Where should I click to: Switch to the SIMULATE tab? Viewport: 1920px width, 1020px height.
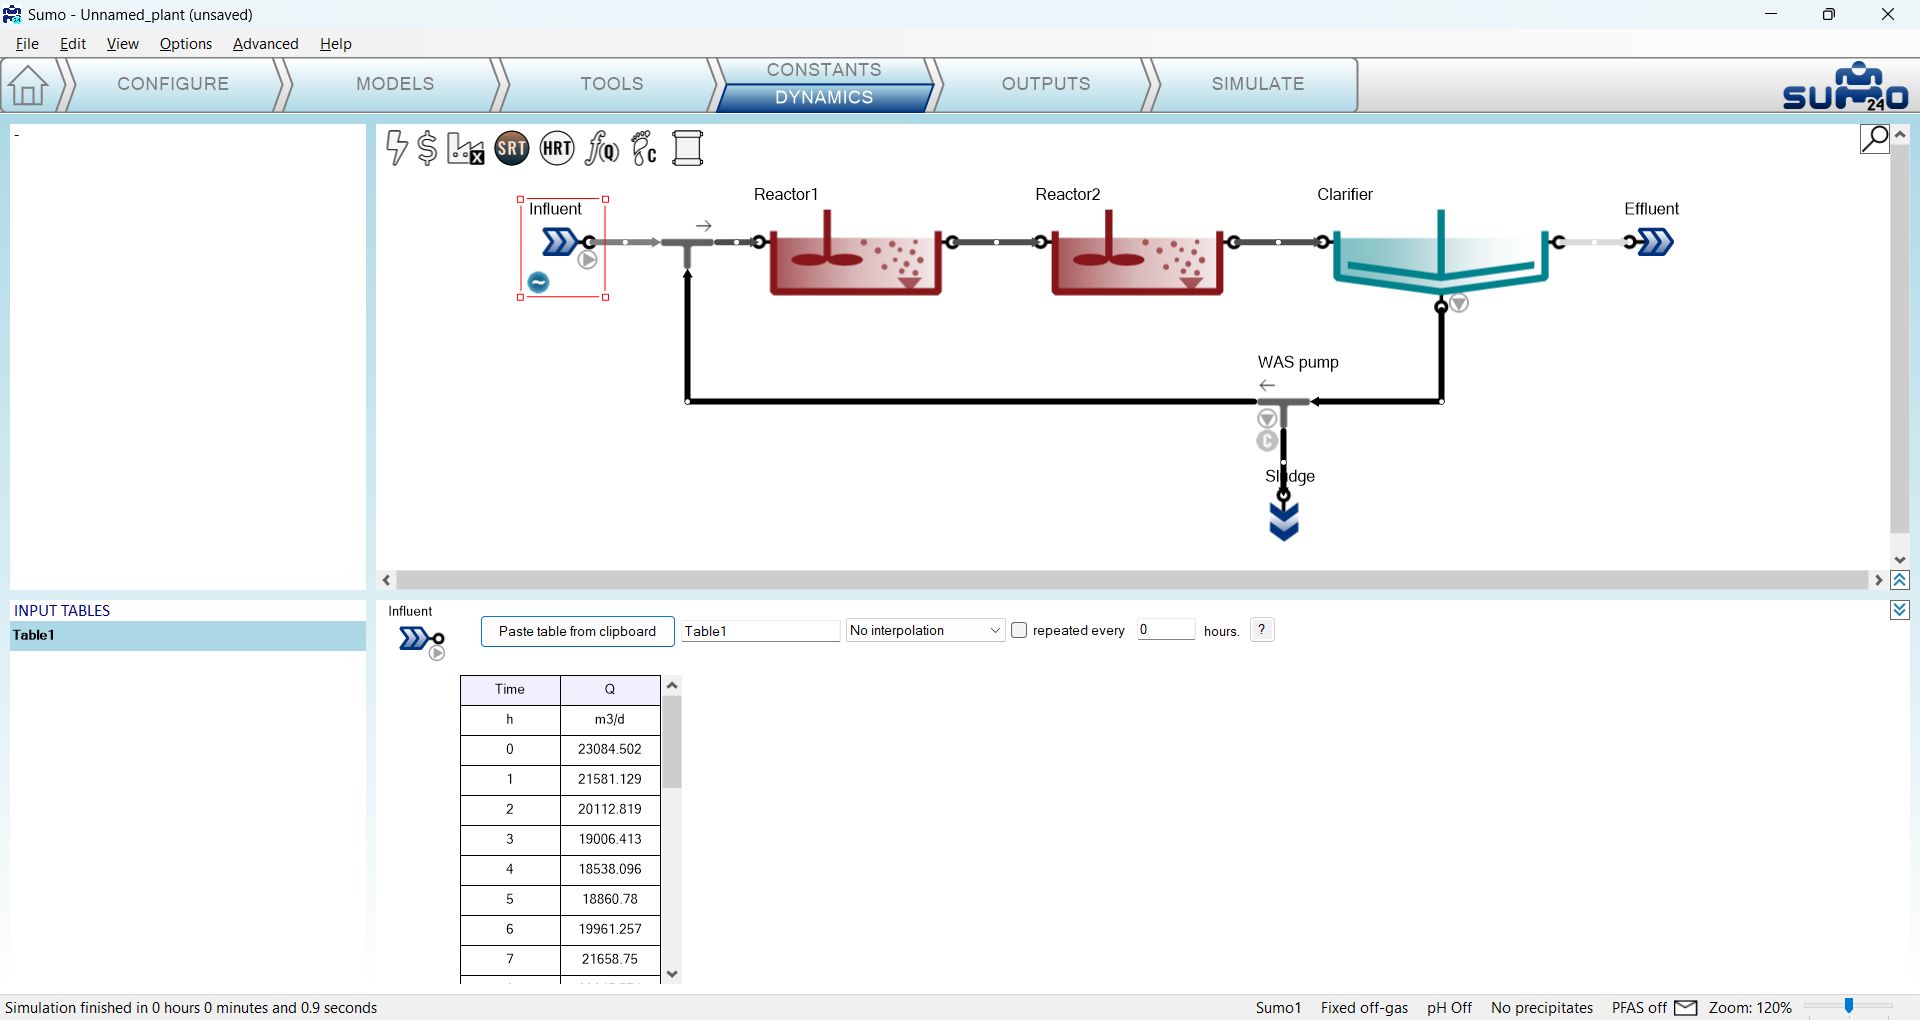coord(1257,84)
